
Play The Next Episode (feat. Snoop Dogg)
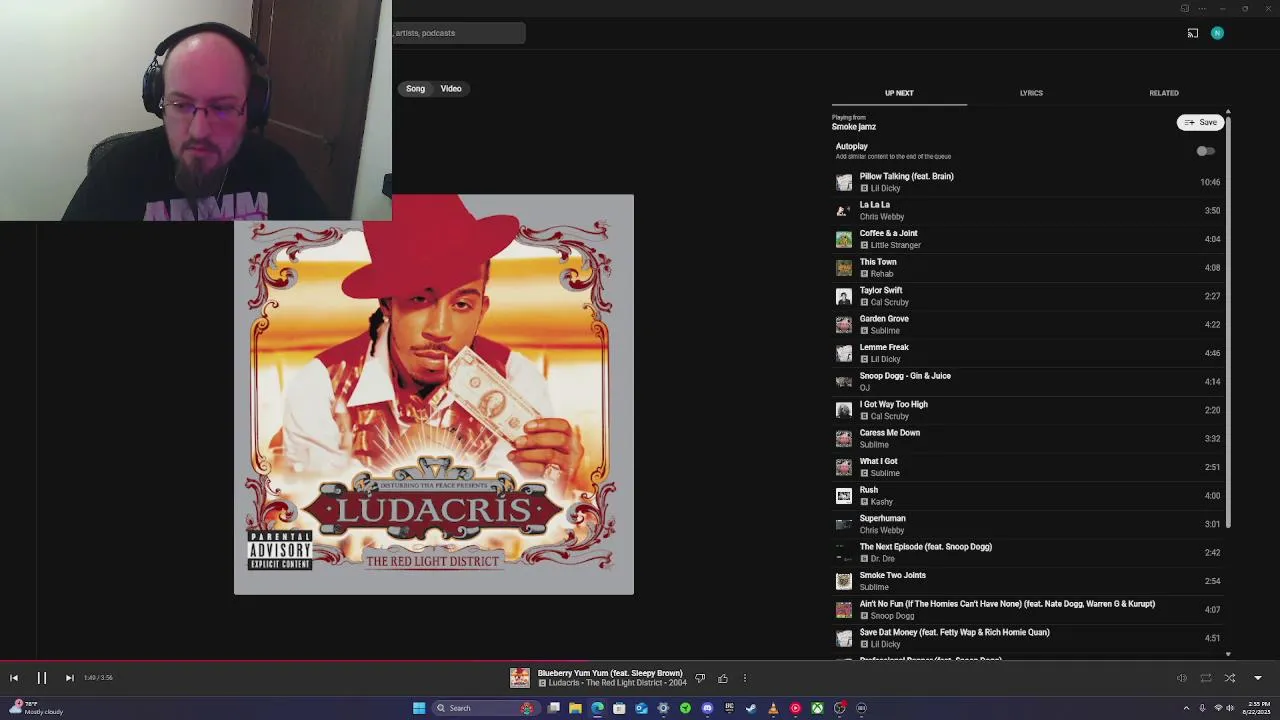1029,552
